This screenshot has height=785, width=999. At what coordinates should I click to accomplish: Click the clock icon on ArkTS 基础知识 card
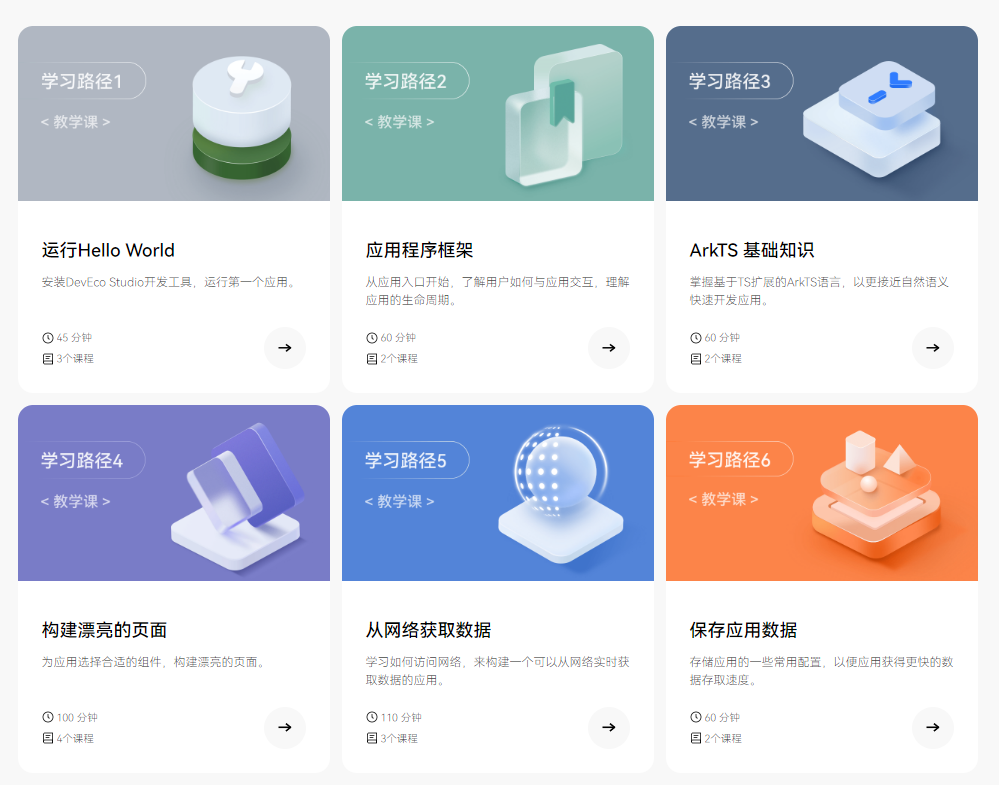click(x=696, y=338)
